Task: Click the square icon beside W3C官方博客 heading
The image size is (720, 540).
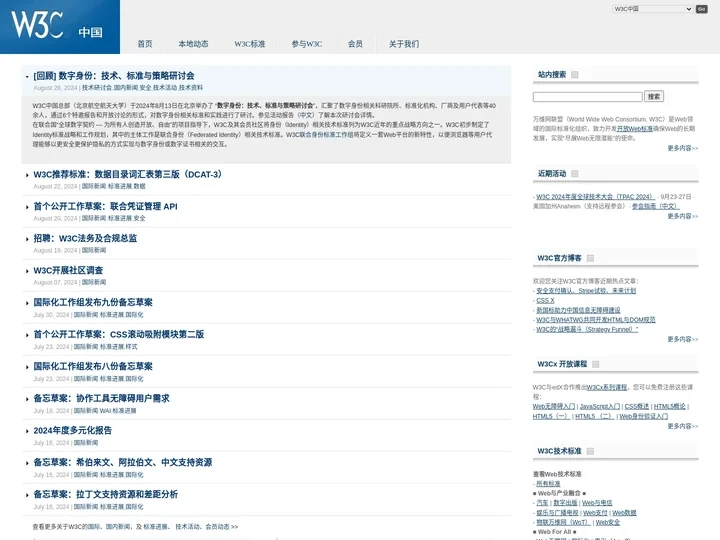Action: pyautogui.click(x=590, y=258)
